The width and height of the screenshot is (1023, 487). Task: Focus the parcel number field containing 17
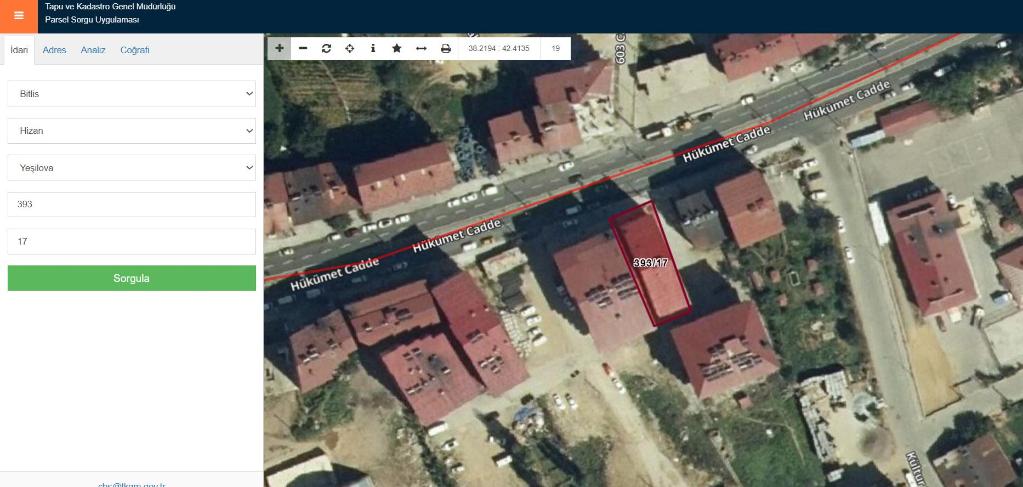(131, 241)
